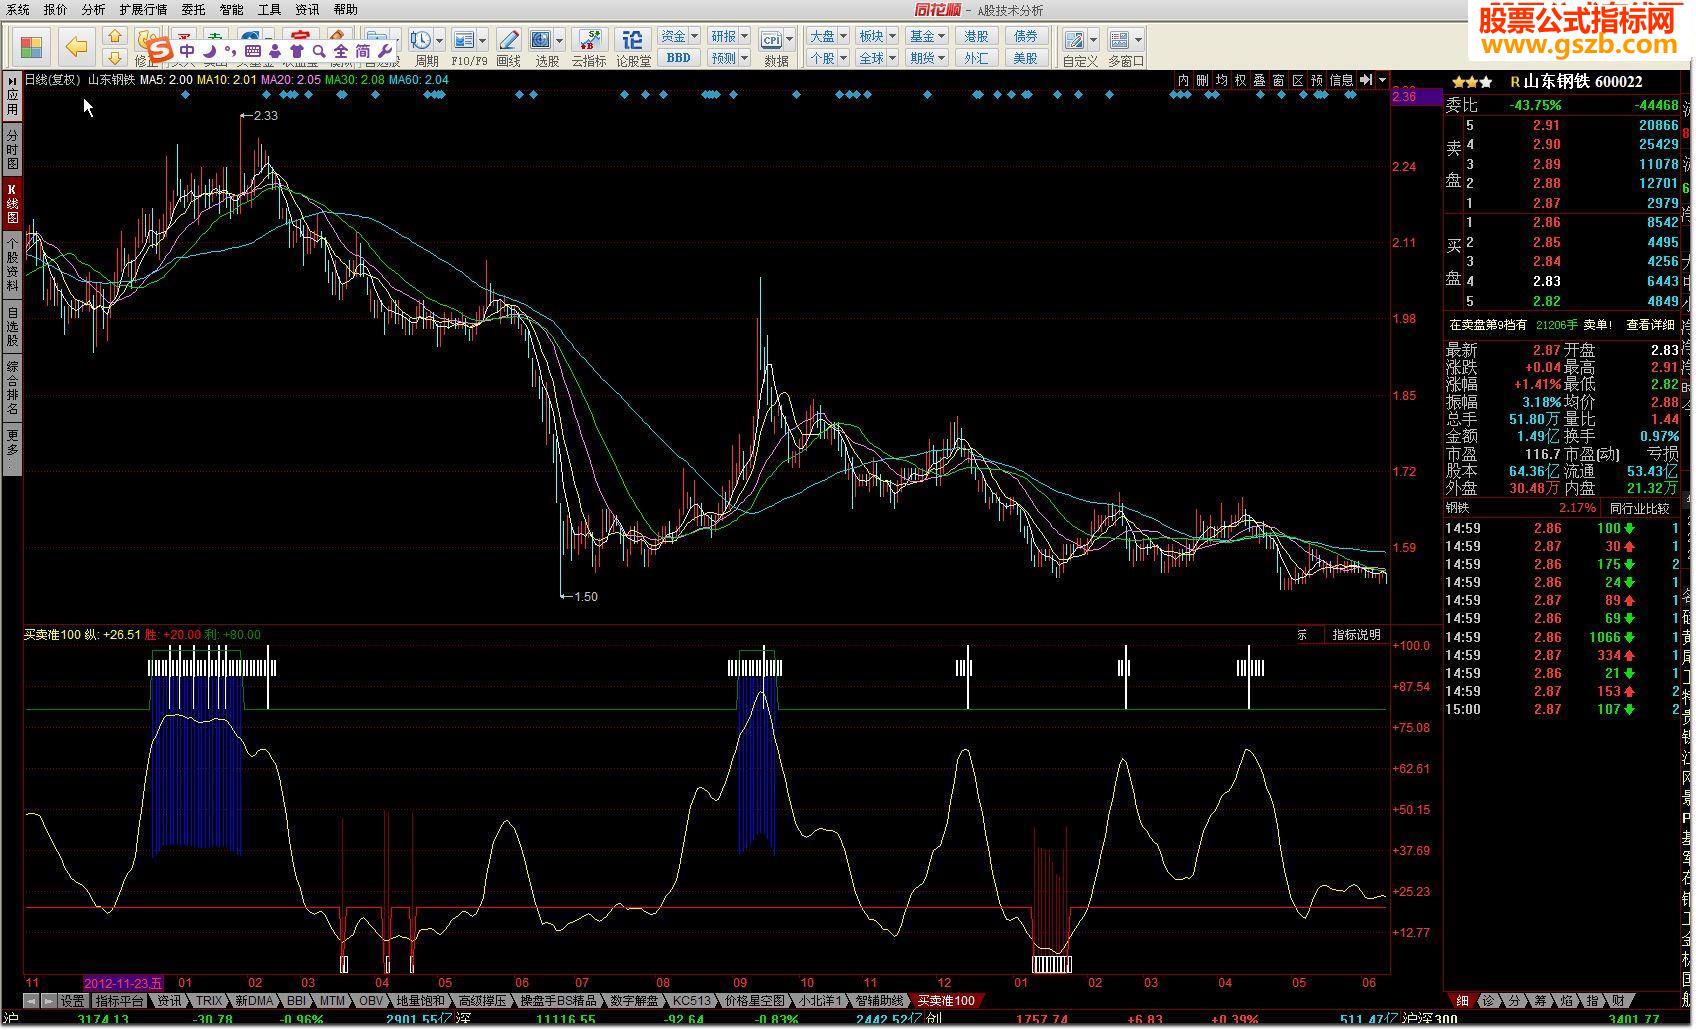This screenshot has height=1030, width=1696.
Task: Open the 周期 period clock icon
Action: point(420,40)
